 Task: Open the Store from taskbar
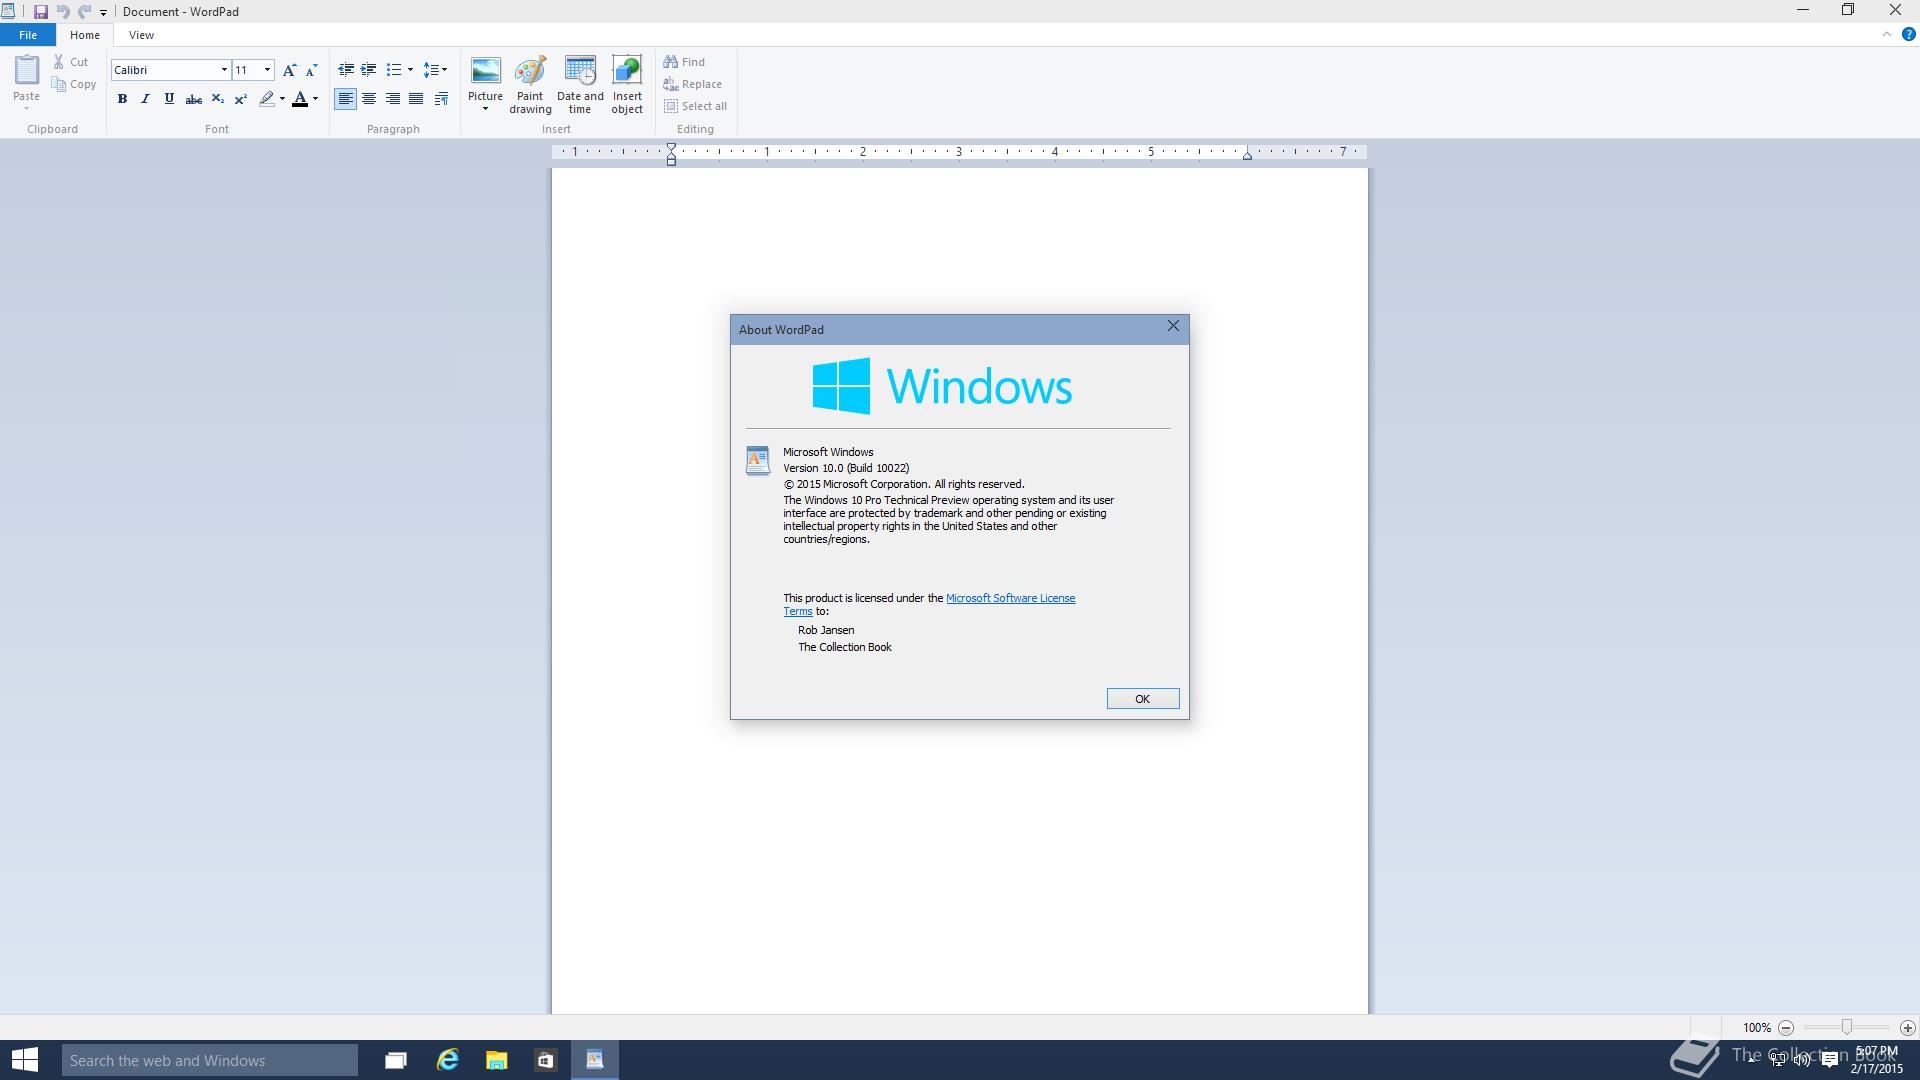click(x=545, y=1060)
